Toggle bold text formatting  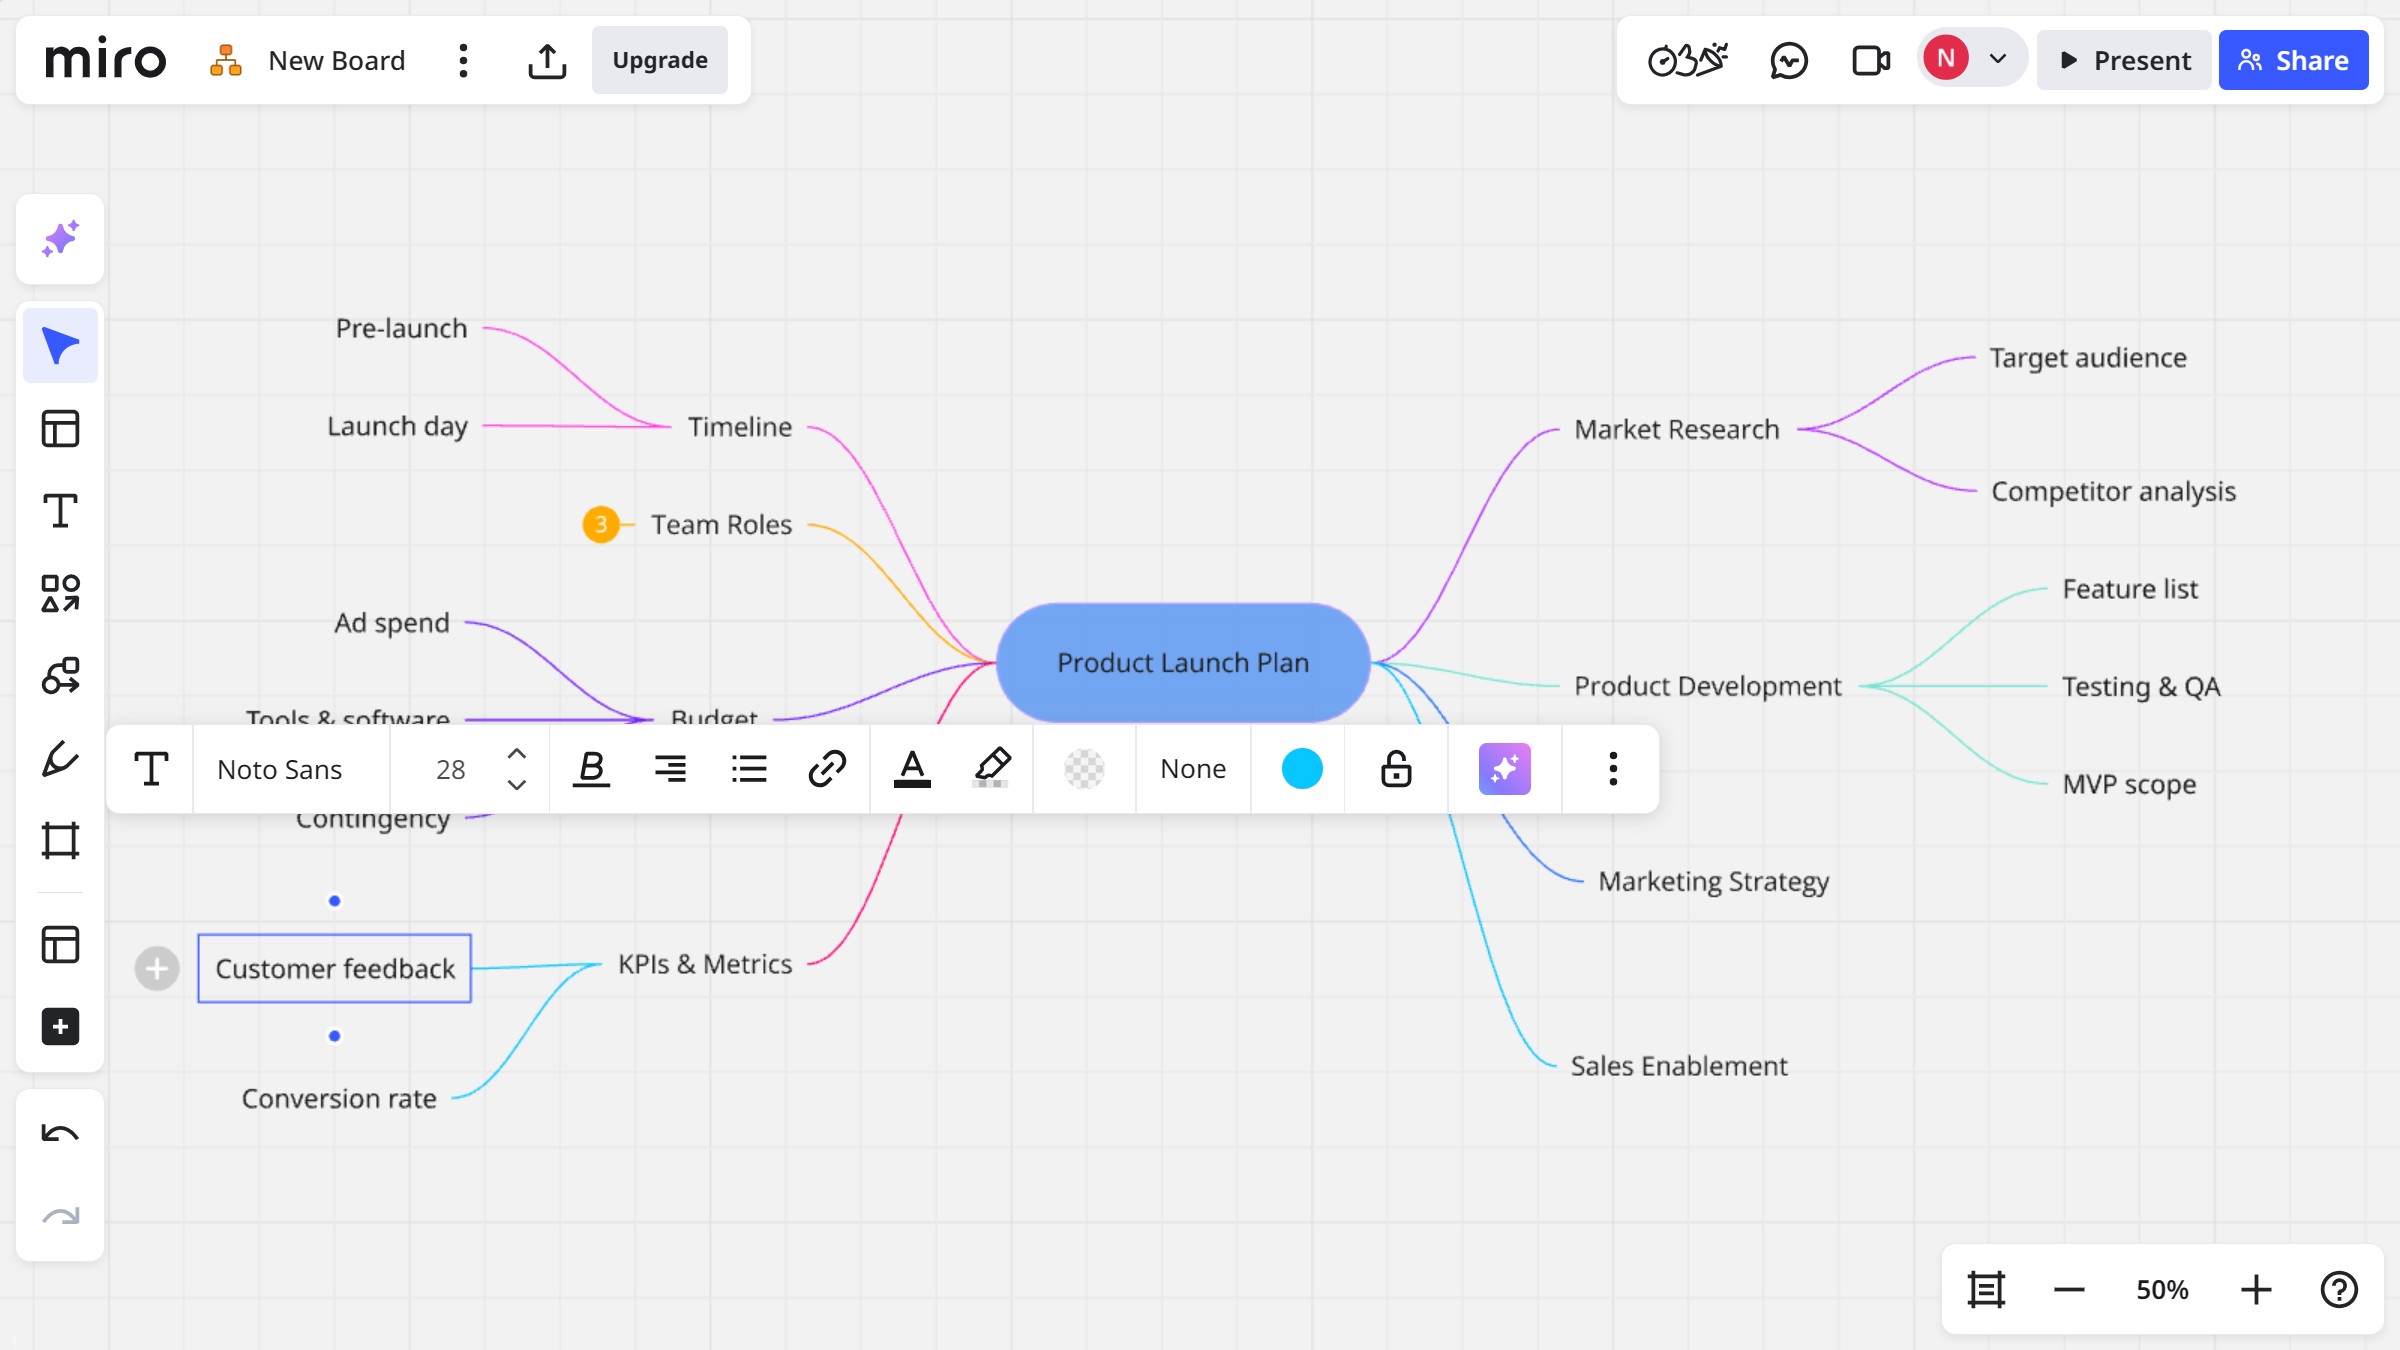pyautogui.click(x=591, y=769)
